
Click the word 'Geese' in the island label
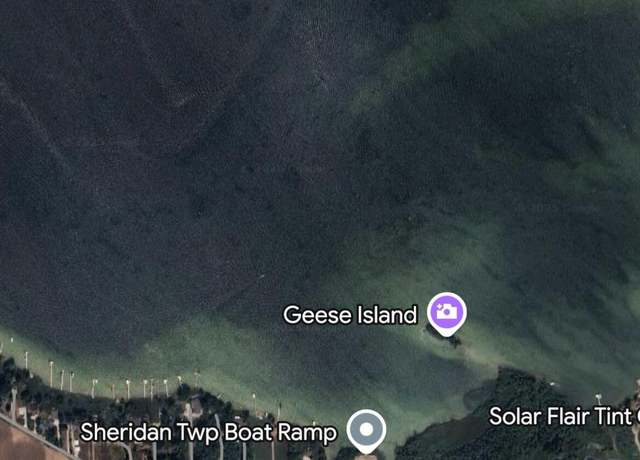point(318,315)
